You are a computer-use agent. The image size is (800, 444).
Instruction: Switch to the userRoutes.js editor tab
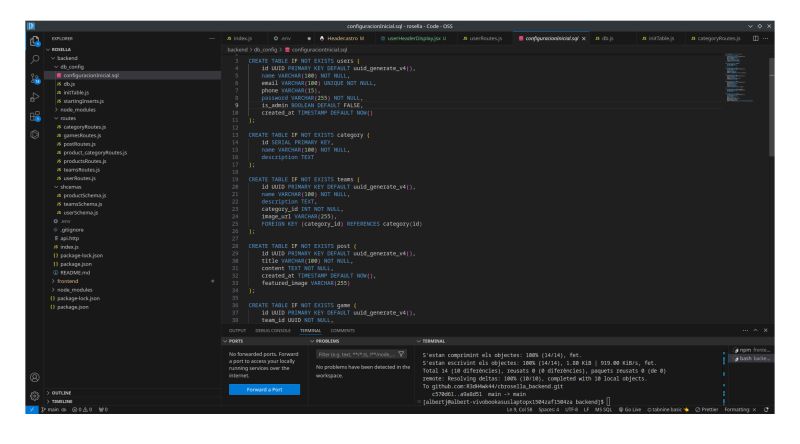click(483, 38)
